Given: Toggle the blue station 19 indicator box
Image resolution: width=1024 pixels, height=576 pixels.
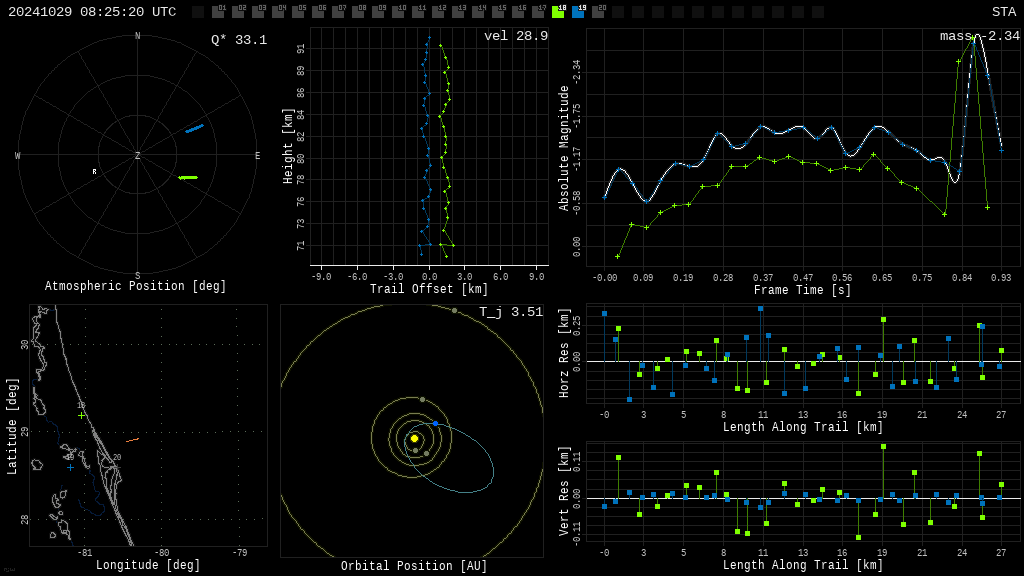Looking at the screenshot, I should pyautogui.click(x=578, y=12).
